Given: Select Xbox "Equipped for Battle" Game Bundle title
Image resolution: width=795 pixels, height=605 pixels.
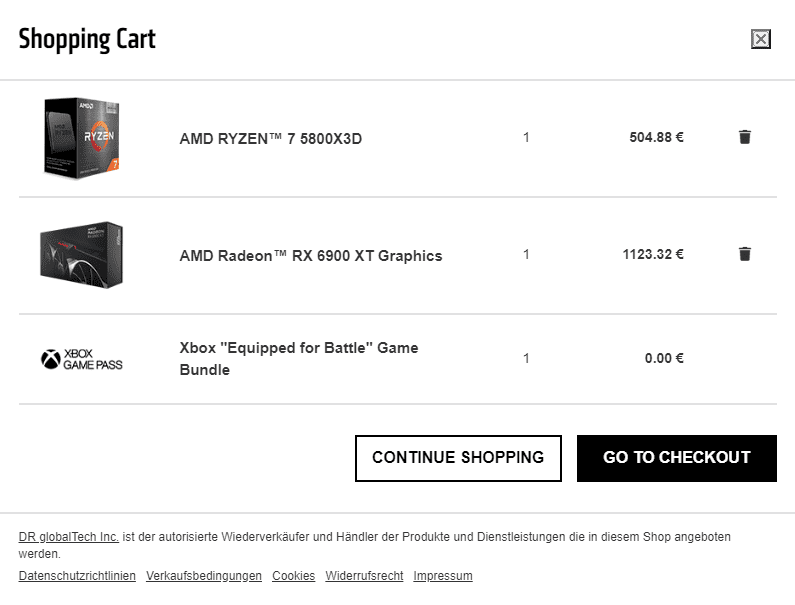Looking at the screenshot, I should [x=299, y=359].
